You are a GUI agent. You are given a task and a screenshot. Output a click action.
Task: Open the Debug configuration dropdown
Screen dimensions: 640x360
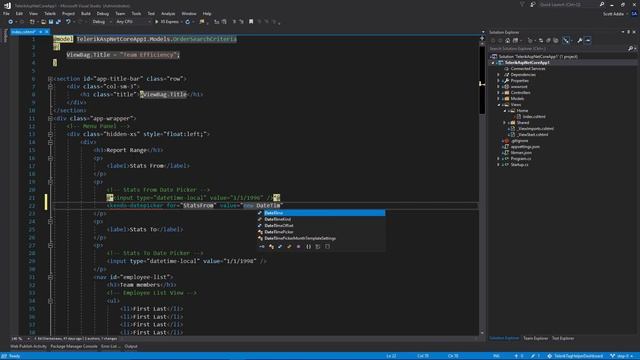click(101, 22)
